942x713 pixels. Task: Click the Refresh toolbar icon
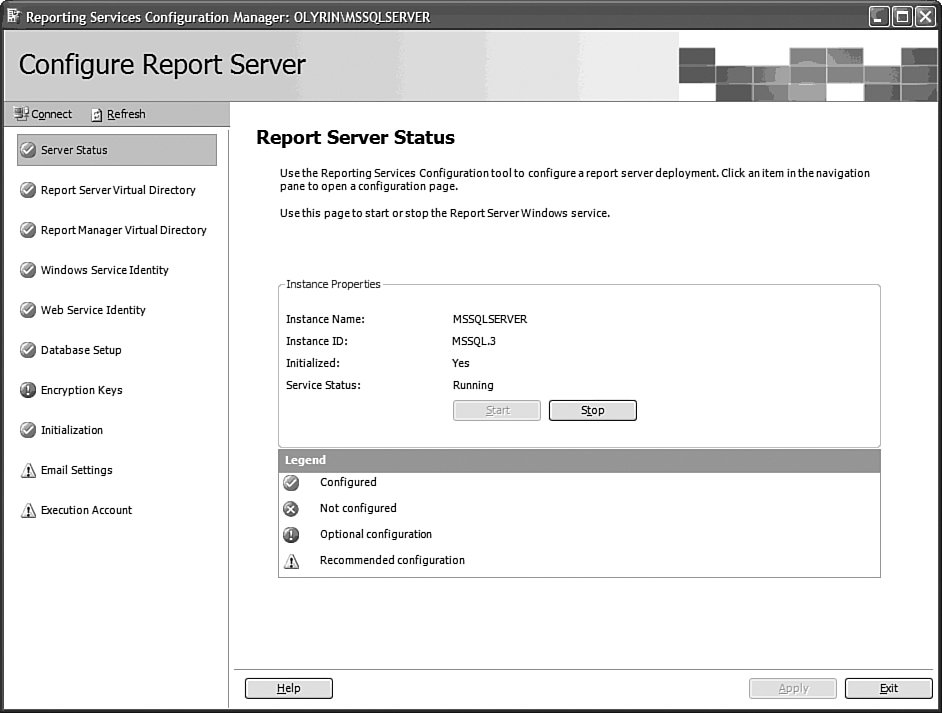click(97, 115)
